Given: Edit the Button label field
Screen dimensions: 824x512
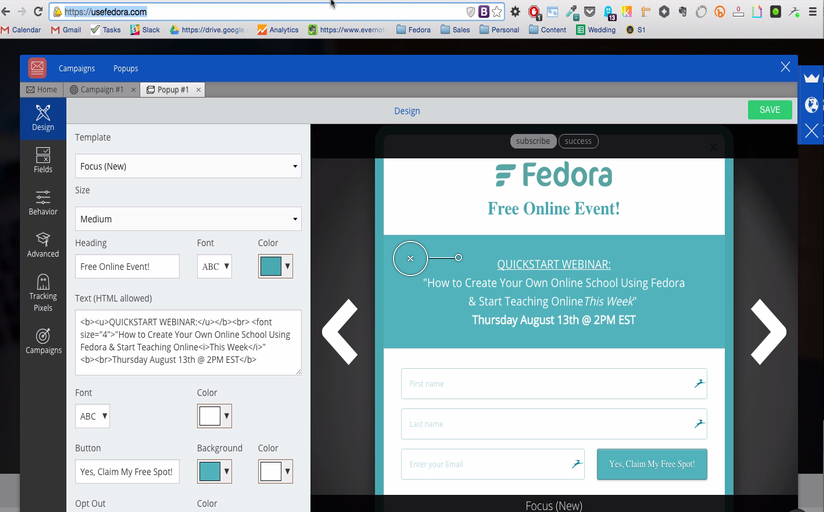Looking at the screenshot, I should [127, 472].
